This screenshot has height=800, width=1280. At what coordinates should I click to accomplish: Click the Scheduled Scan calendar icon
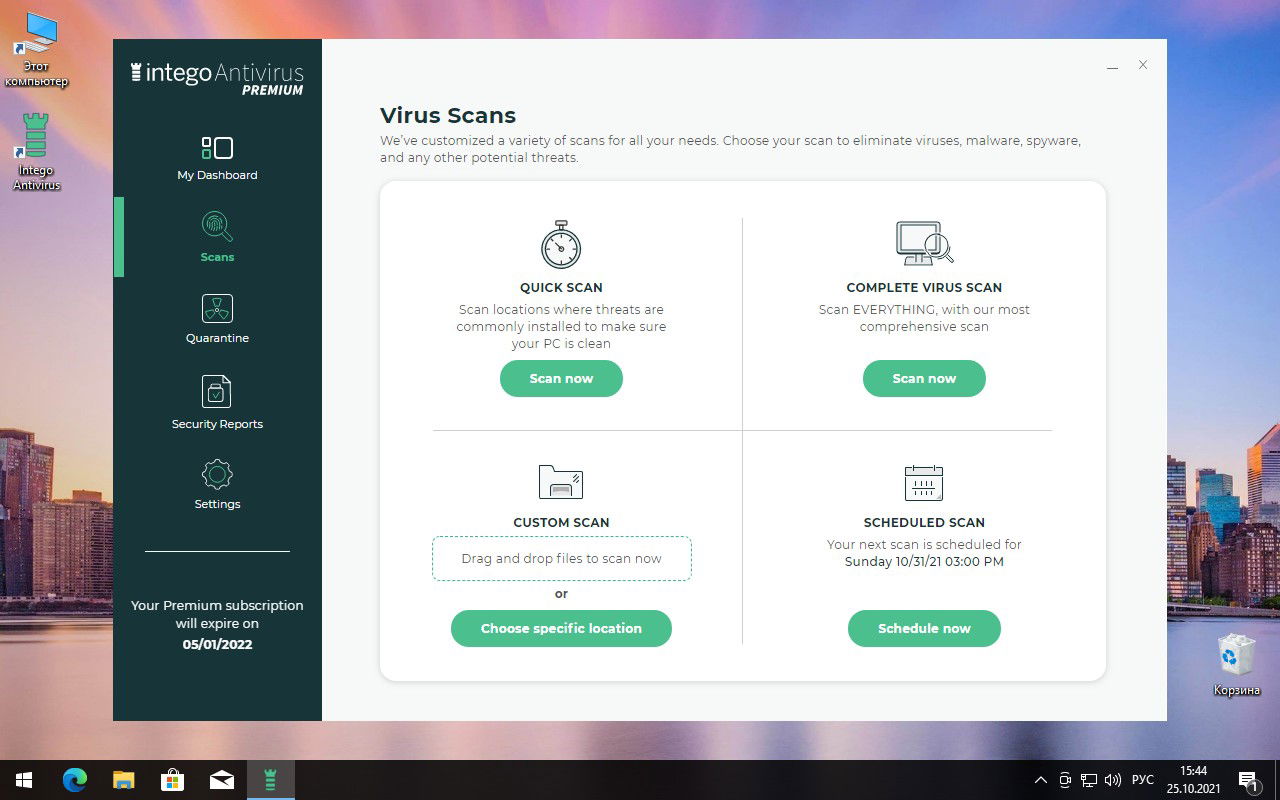[x=924, y=483]
